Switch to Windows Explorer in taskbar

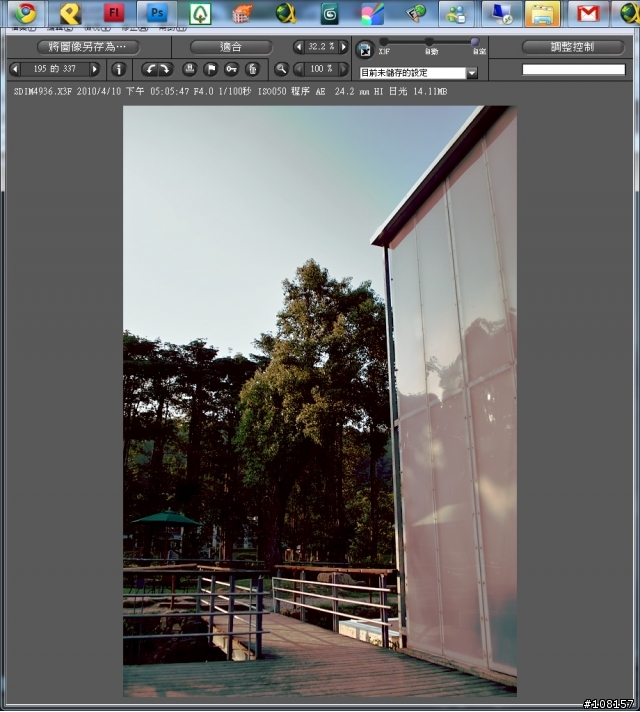(543, 13)
